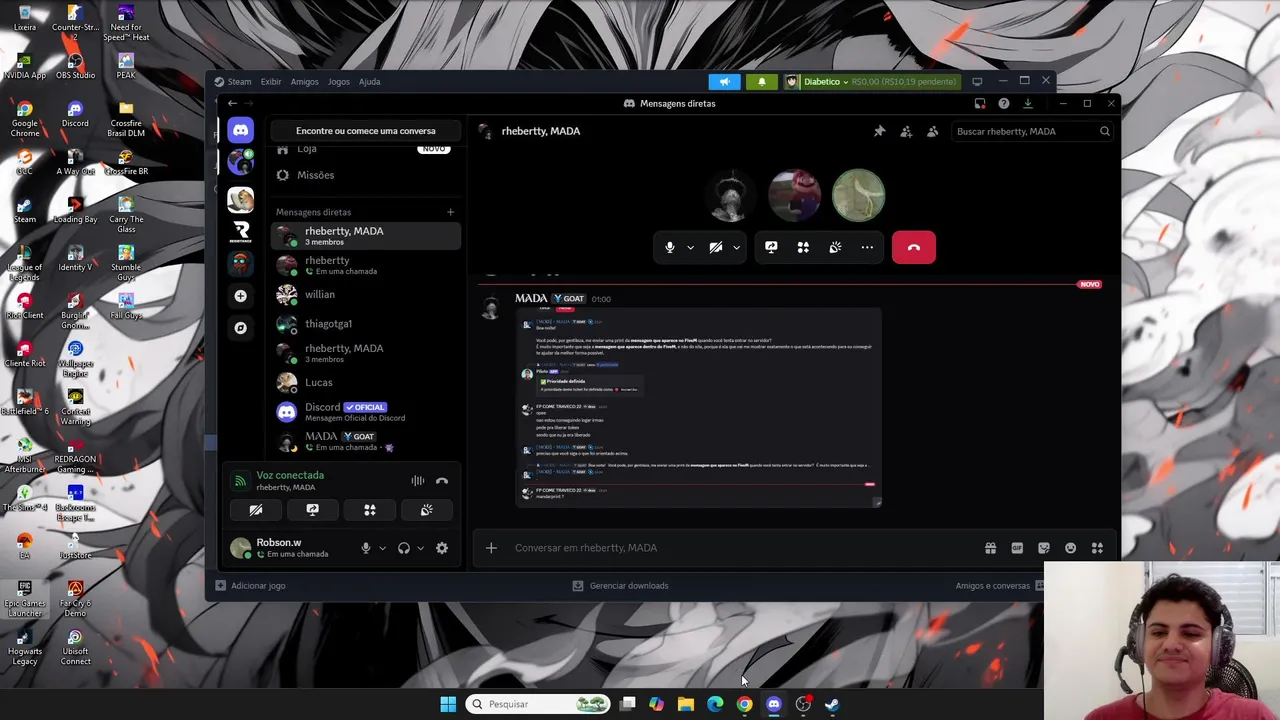This screenshot has height=720, width=1280.
Task: Open Jogos menu in Steam
Action: (x=338, y=82)
